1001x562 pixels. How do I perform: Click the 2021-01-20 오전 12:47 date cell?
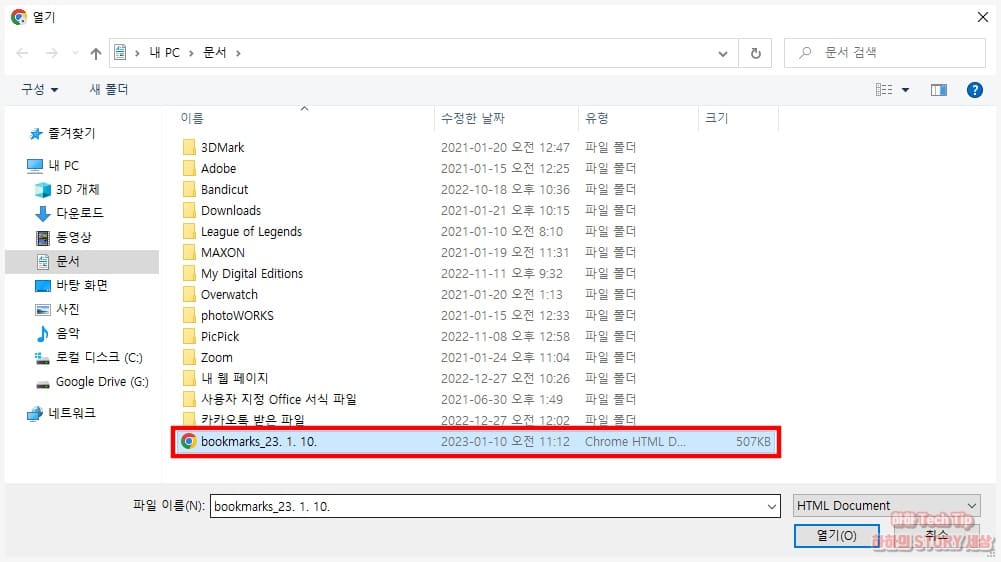[505, 148]
